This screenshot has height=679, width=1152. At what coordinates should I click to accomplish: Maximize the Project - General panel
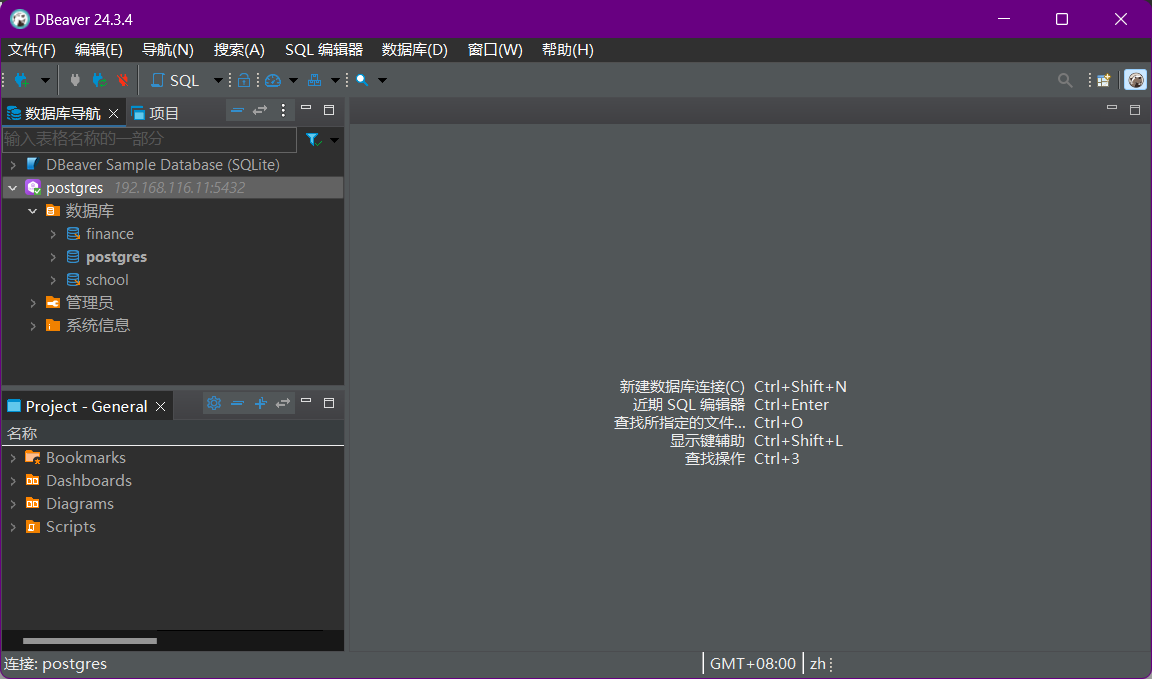[329, 403]
